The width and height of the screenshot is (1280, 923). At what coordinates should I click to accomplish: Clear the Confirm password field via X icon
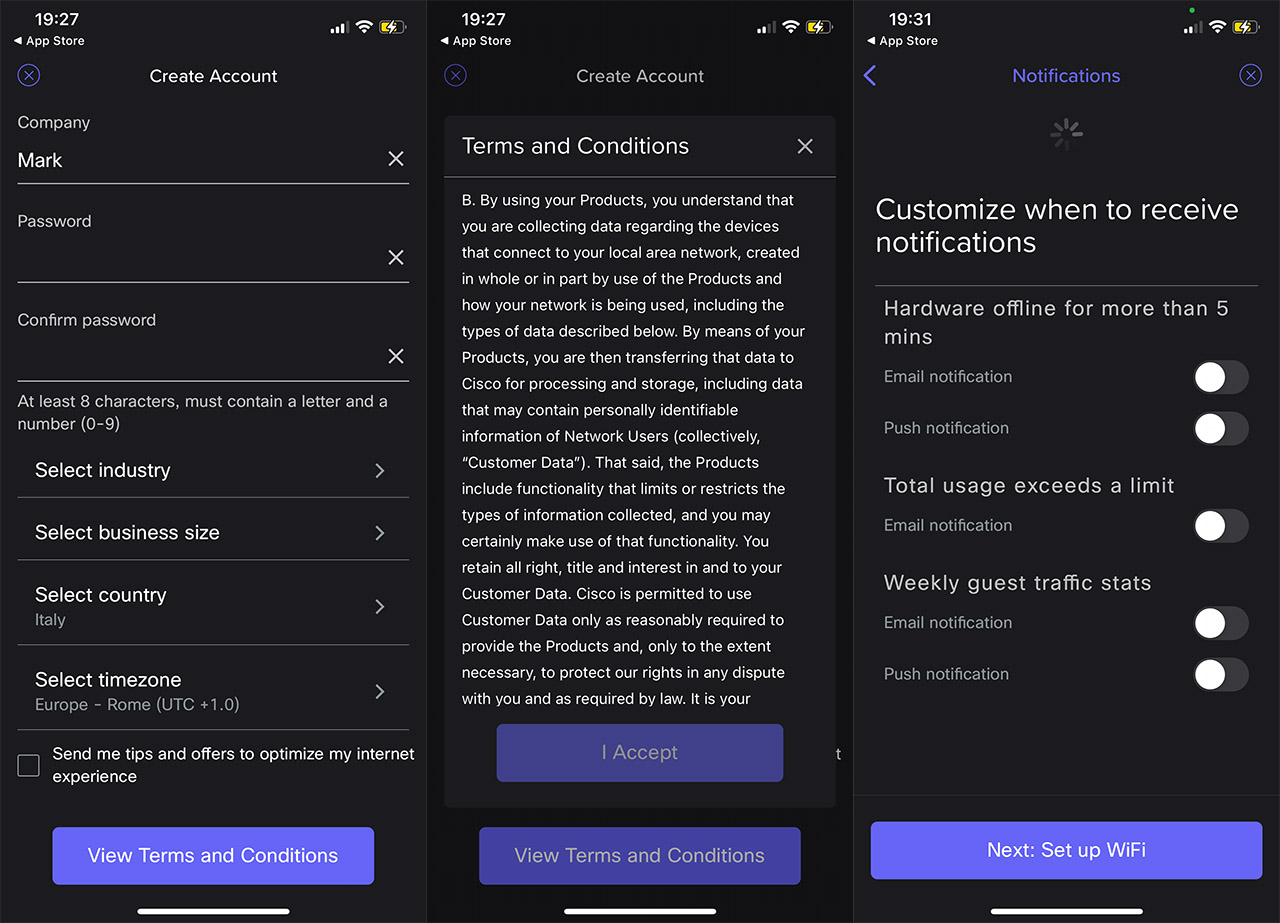(x=396, y=357)
